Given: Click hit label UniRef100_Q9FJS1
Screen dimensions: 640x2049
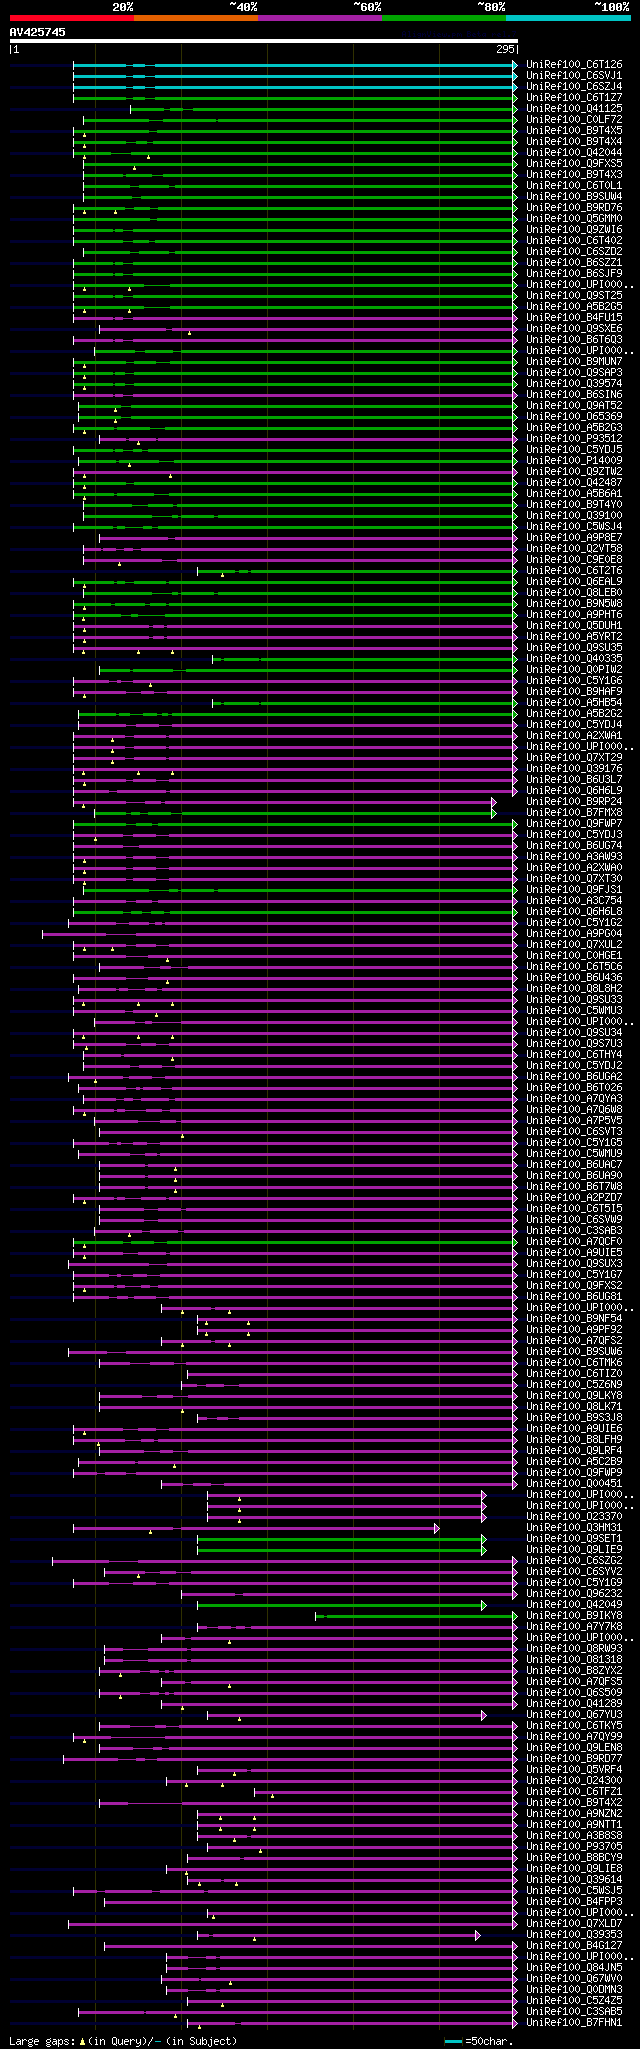Looking at the screenshot, I should coord(574,890).
